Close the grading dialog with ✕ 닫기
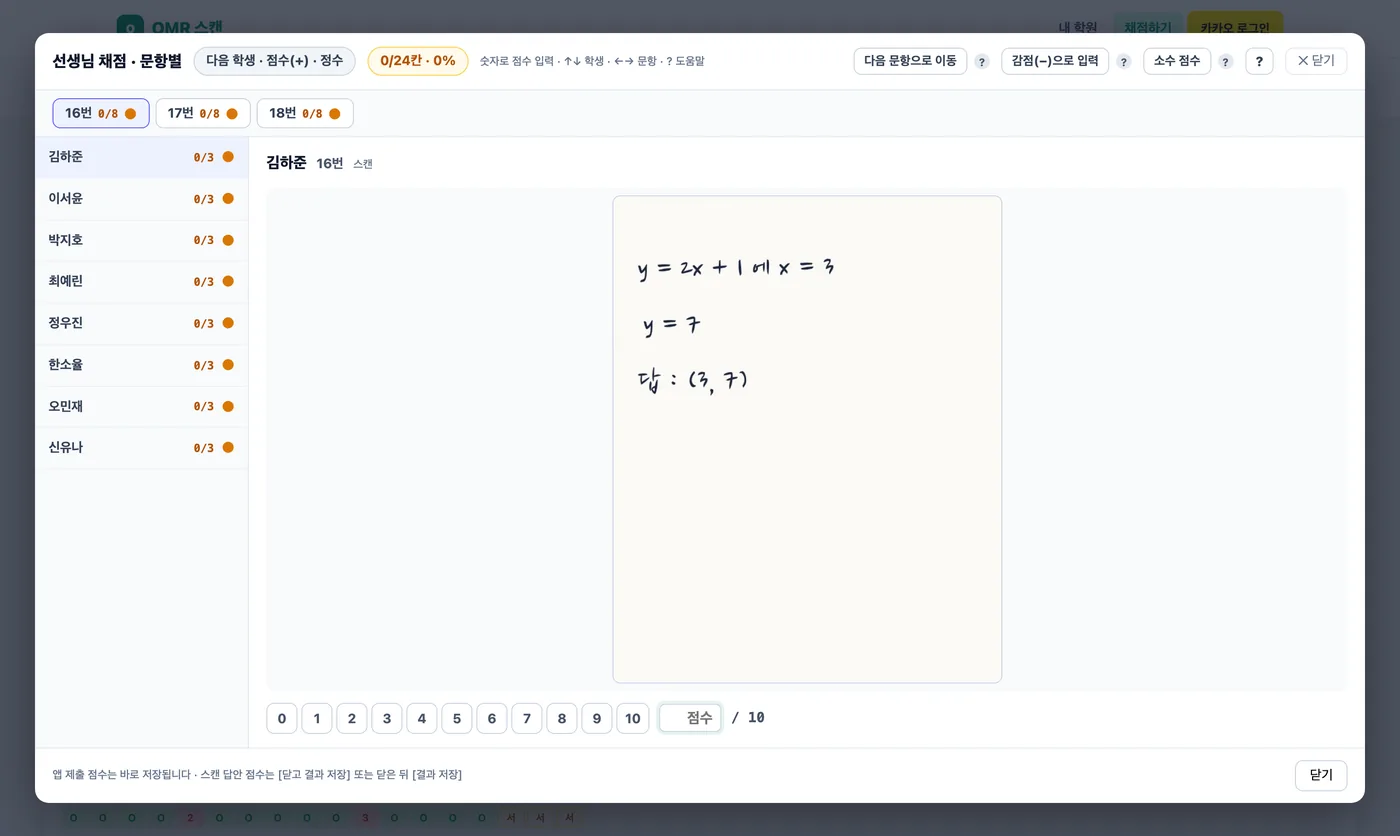This screenshot has height=836, width=1400. [1316, 61]
